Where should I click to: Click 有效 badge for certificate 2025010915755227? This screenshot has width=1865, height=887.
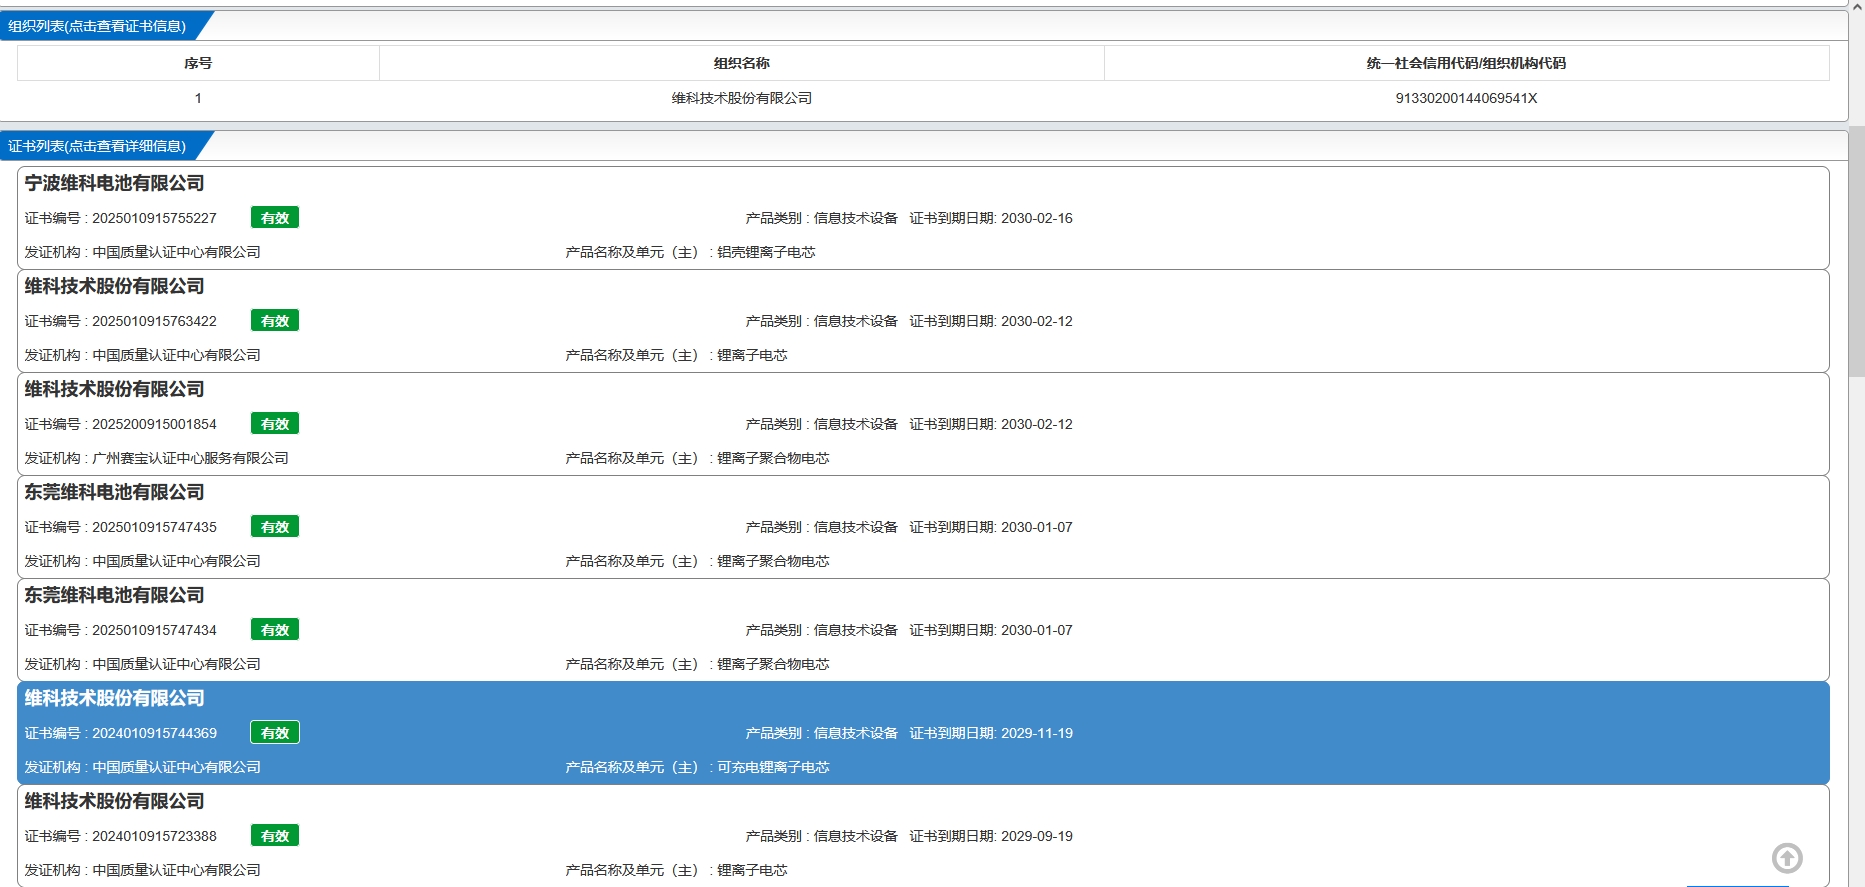point(275,218)
